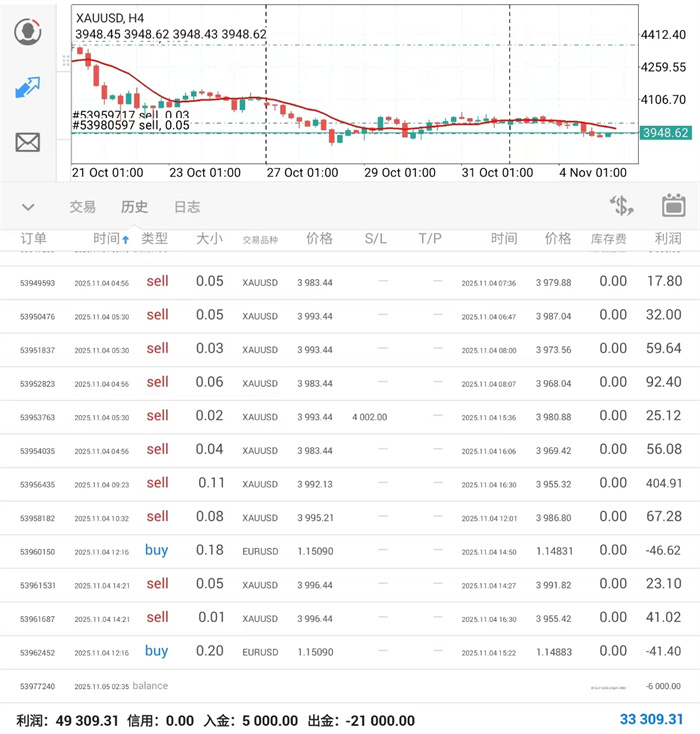Grab the dotted handle beside the chart

(66, 60)
